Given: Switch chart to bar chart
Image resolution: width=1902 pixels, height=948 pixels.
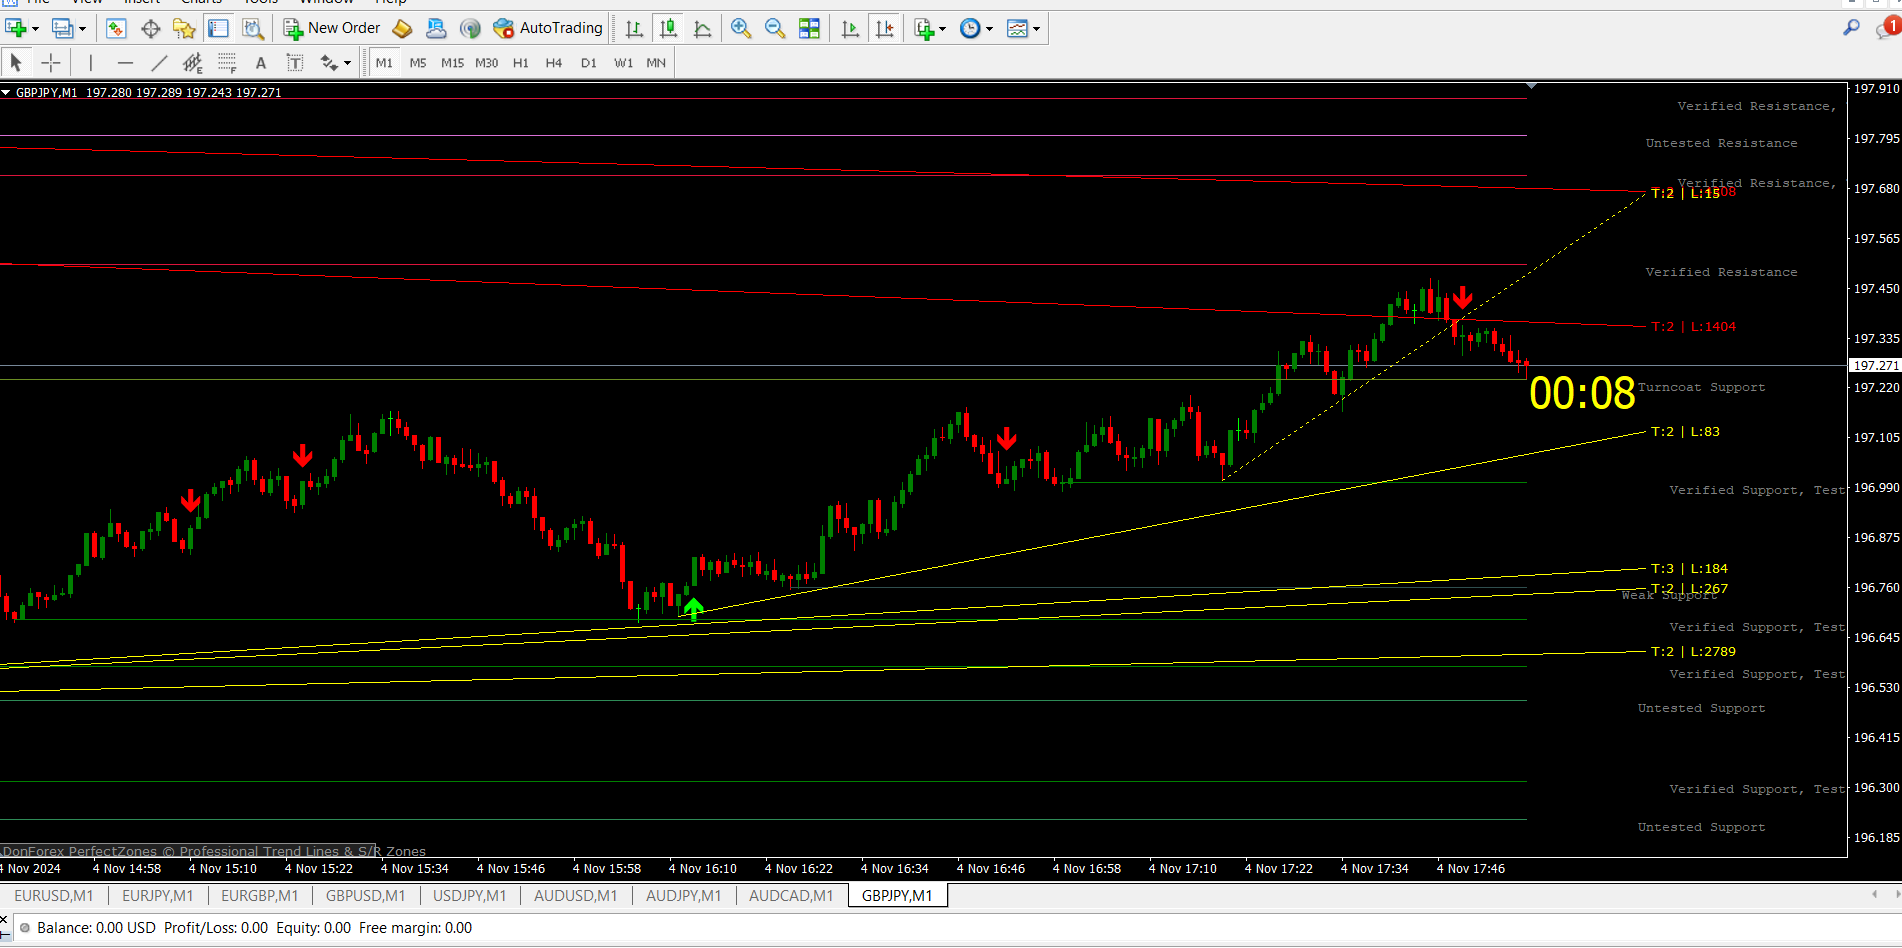Looking at the screenshot, I should [634, 28].
